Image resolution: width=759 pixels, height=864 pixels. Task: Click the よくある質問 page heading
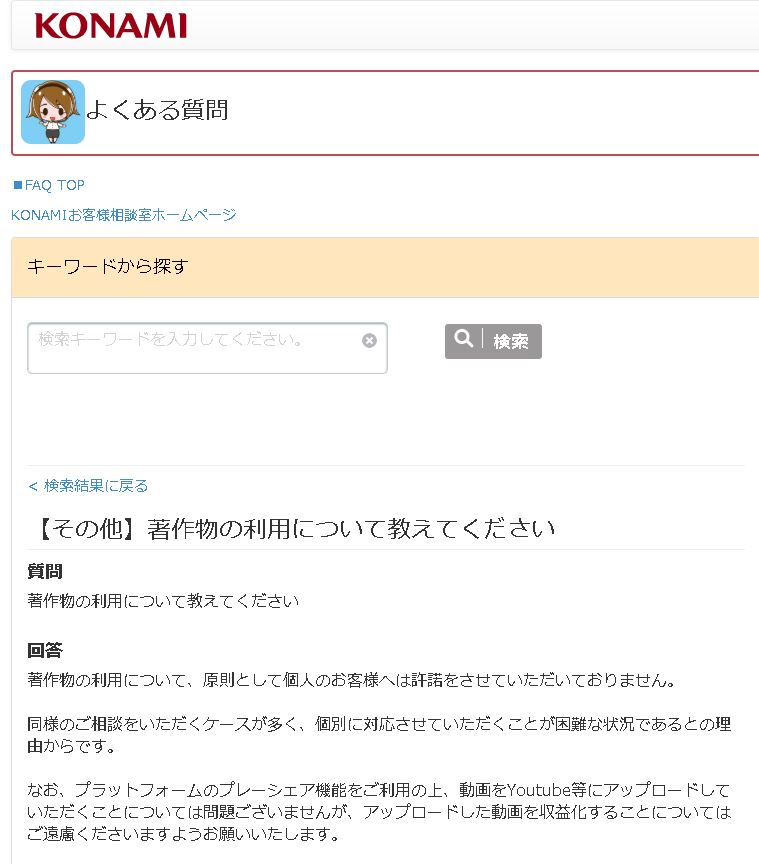pos(157,110)
